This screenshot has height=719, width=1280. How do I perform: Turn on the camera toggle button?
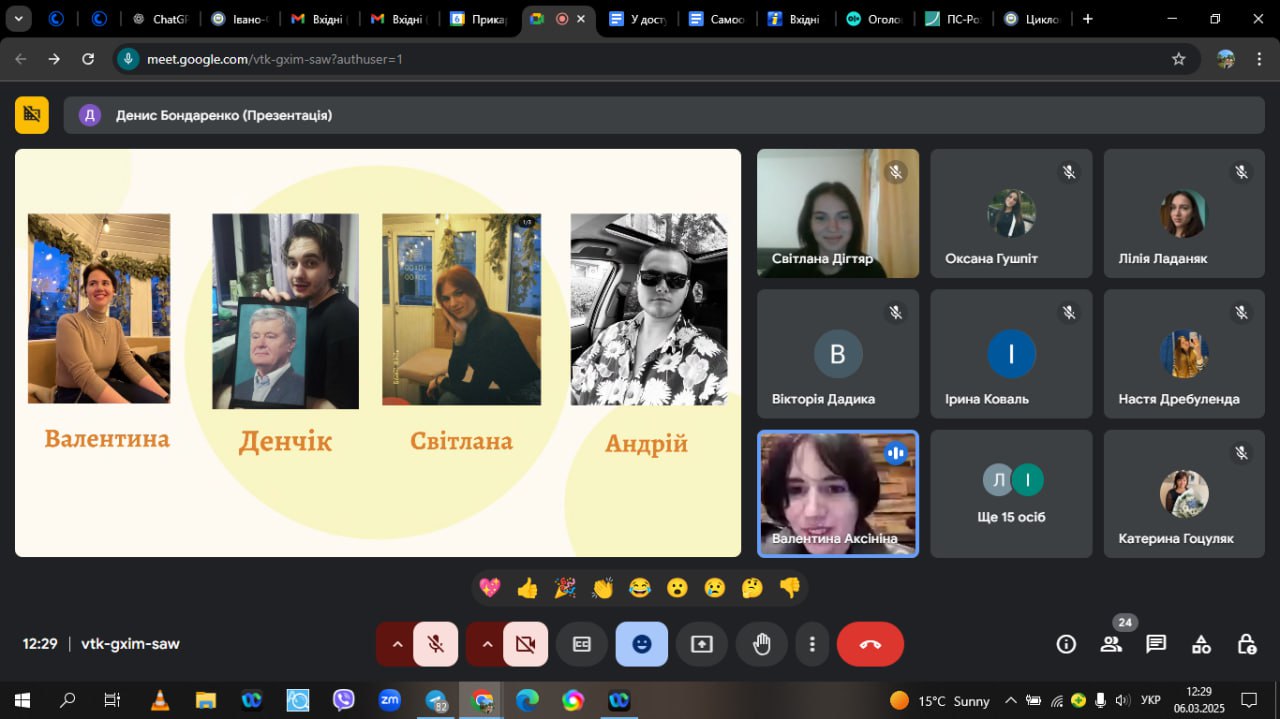point(526,644)
